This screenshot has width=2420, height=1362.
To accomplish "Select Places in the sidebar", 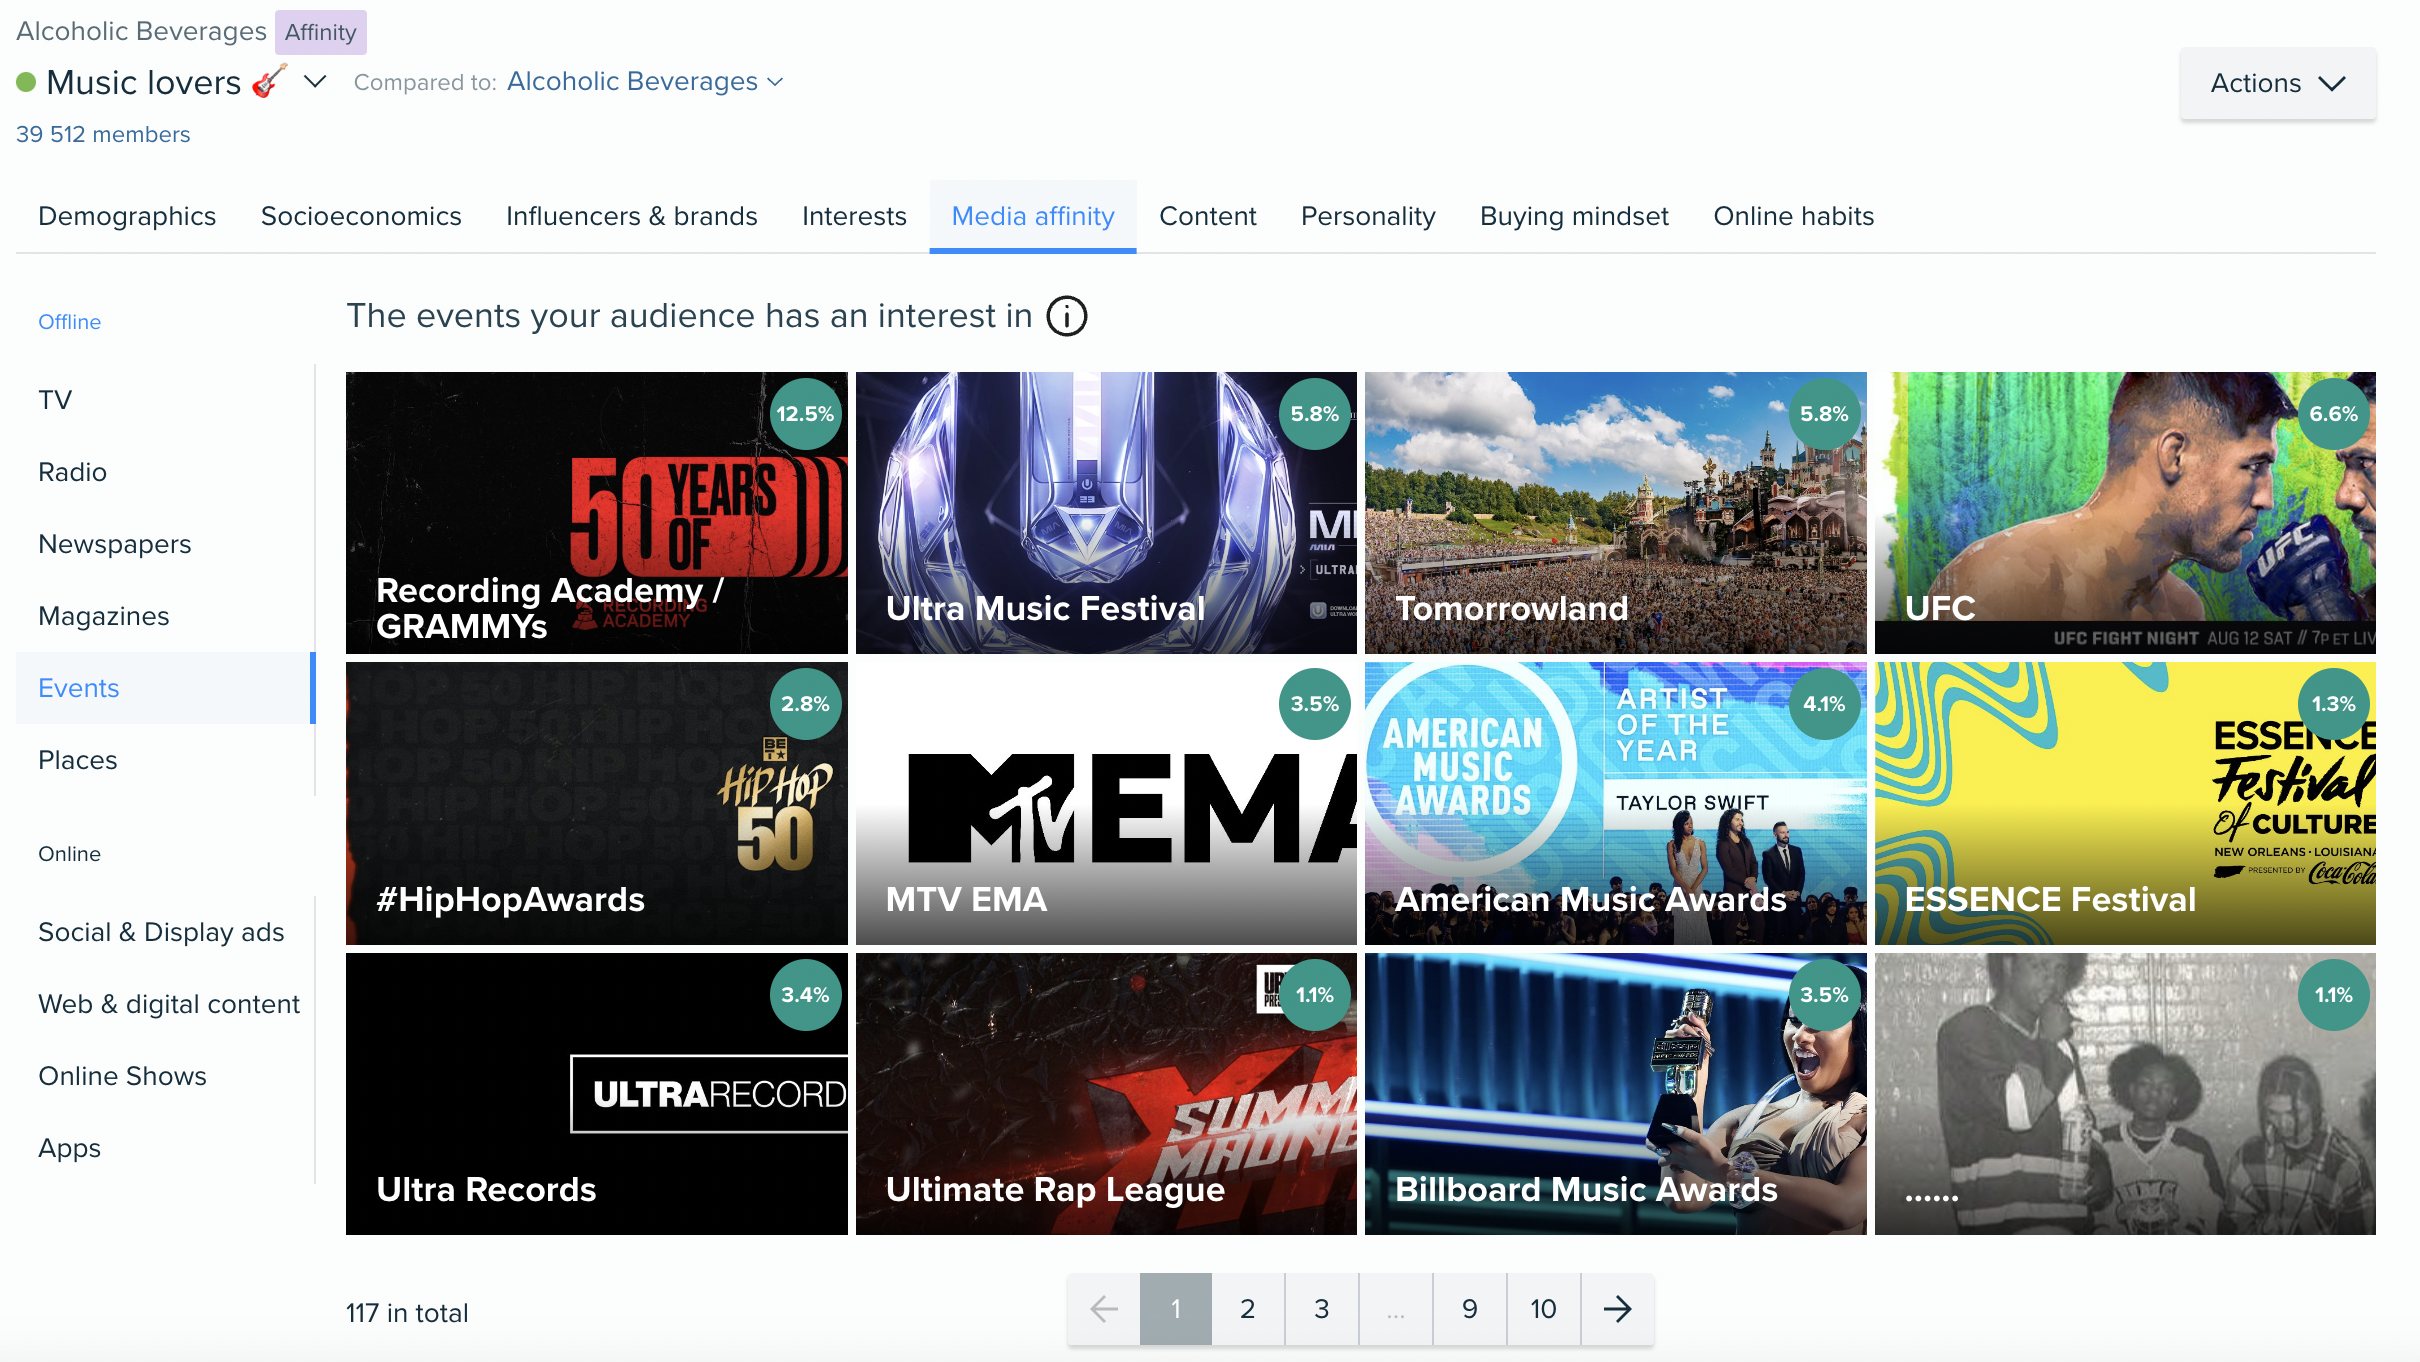I will point(165,760).
